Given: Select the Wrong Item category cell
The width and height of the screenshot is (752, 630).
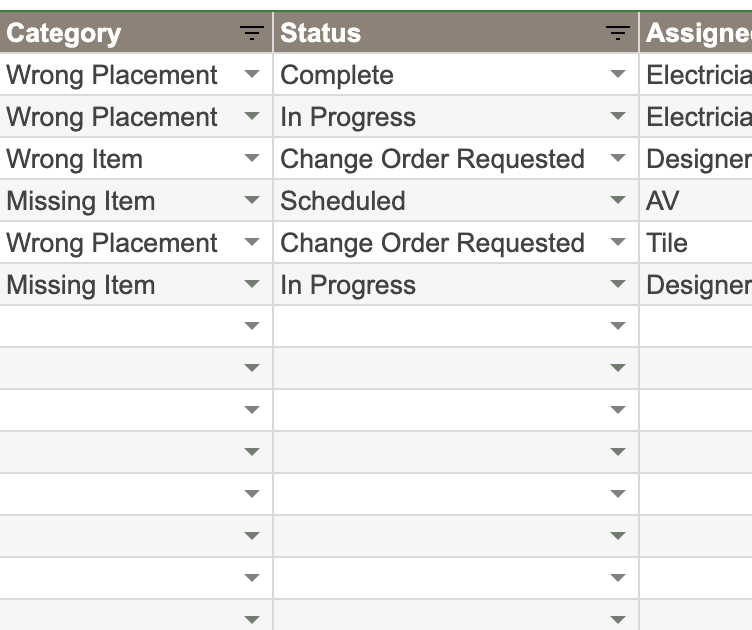Looking at the screenshot, I should tap(136, 159).
